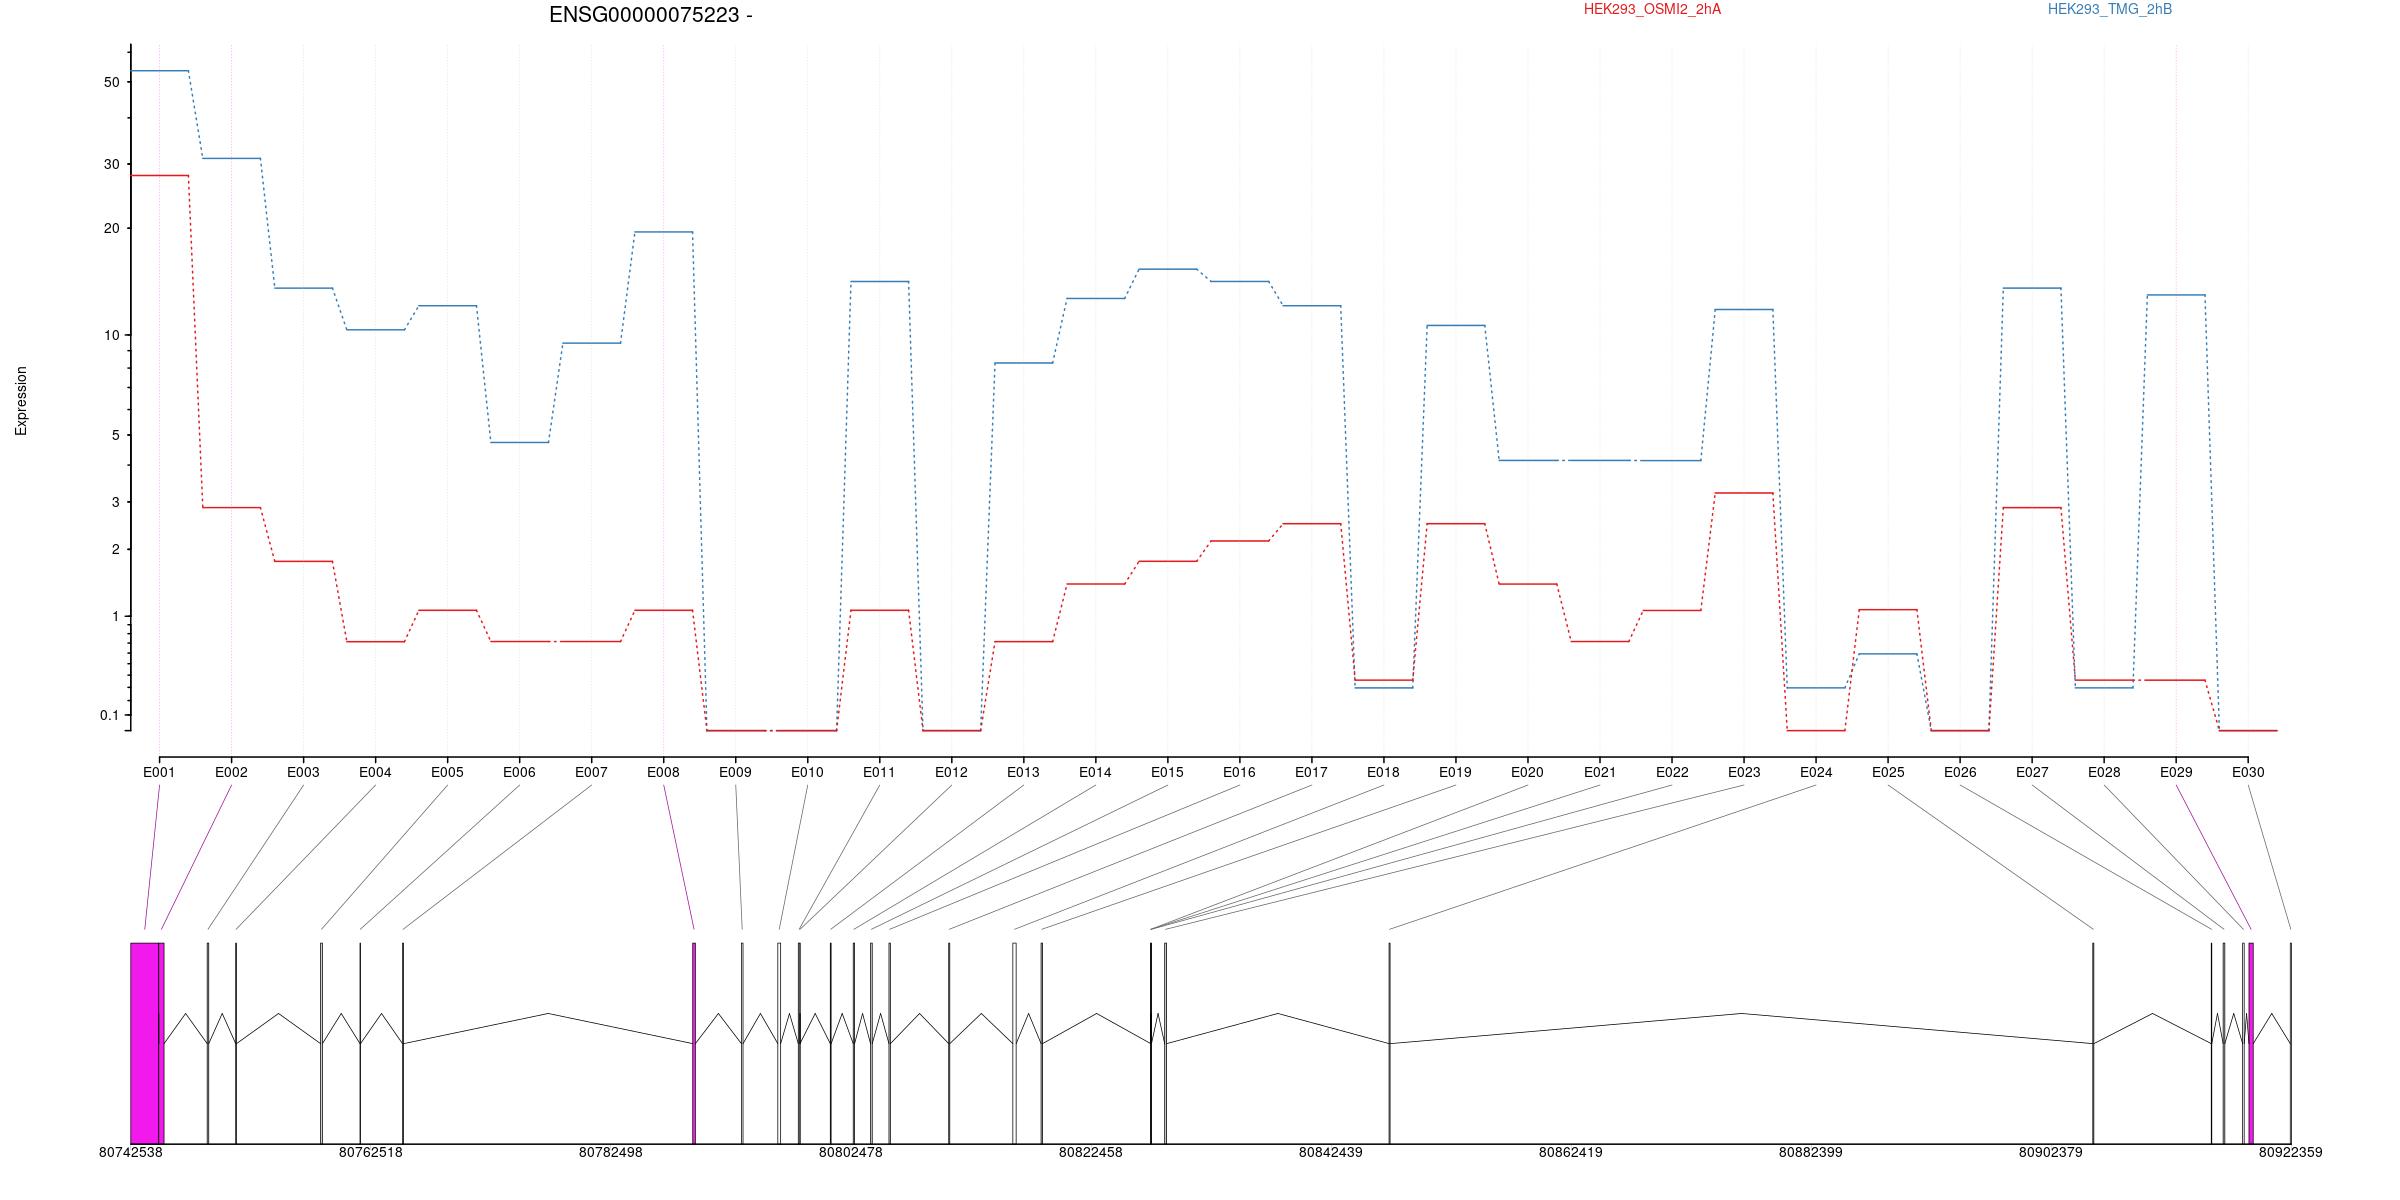Click genomic coordinate 80762518
This screenshot has height=1200, width=2400.
(x=371, y=1152)
